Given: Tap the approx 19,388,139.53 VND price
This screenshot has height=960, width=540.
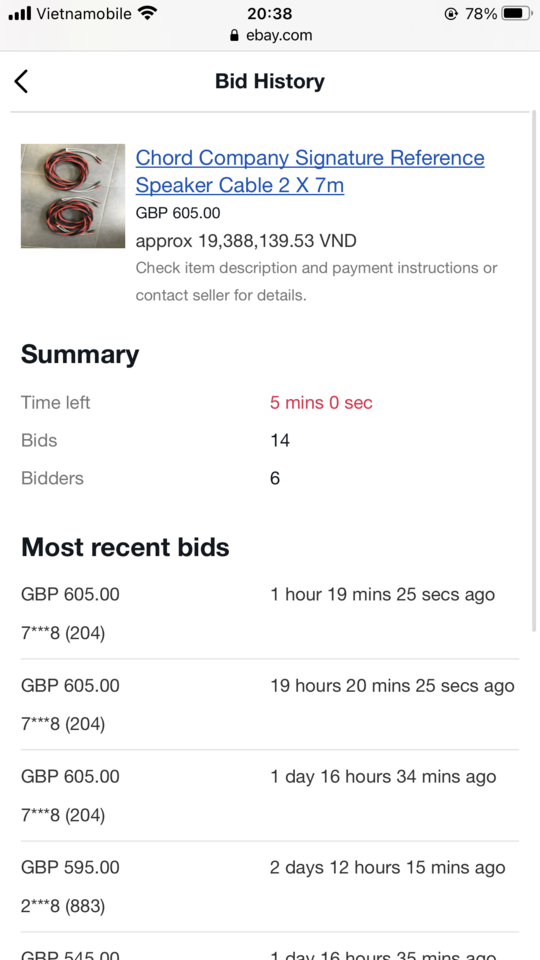Looking at the screenshot, I should pos(246,241).
